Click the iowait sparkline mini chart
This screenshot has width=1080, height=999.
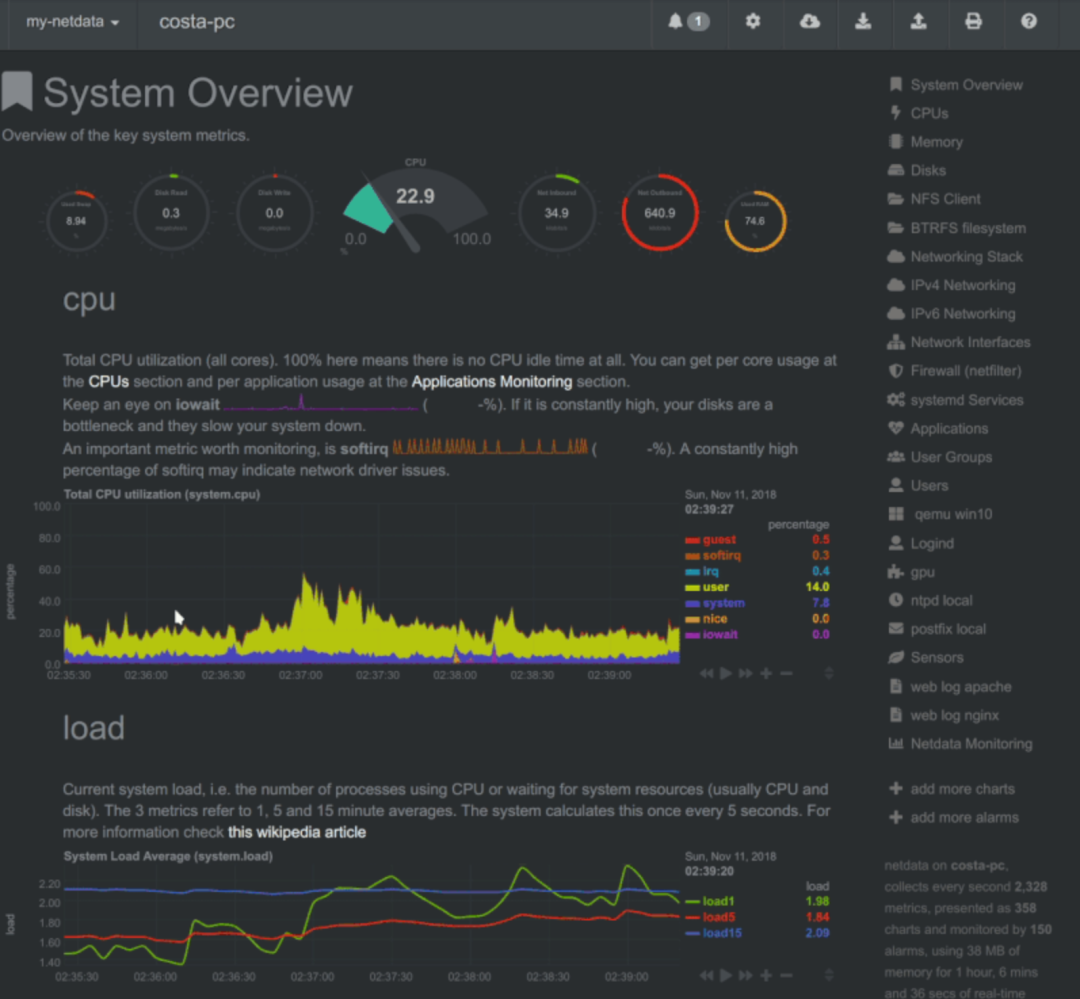321,403
